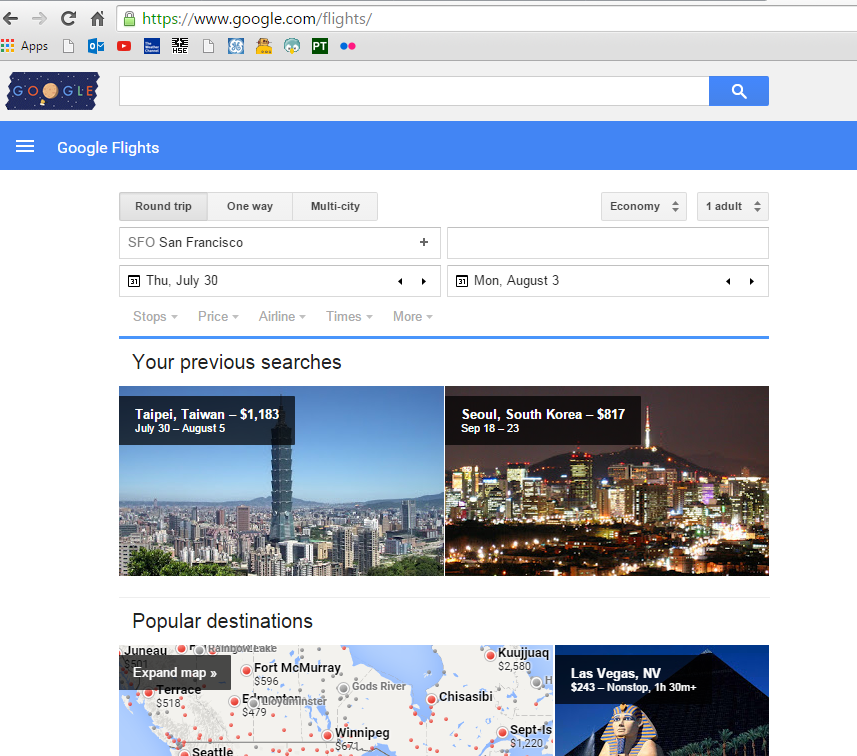Click the empty destination field
Viewport: 857px width, 756px height.
tap(608, 243)
